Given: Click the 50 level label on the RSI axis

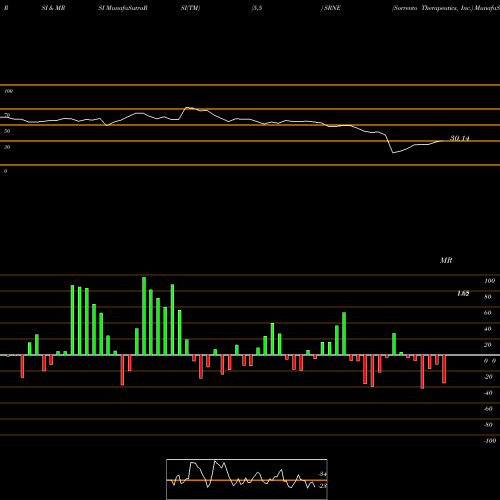Looking at the screenshot, I should coord(7,131).
